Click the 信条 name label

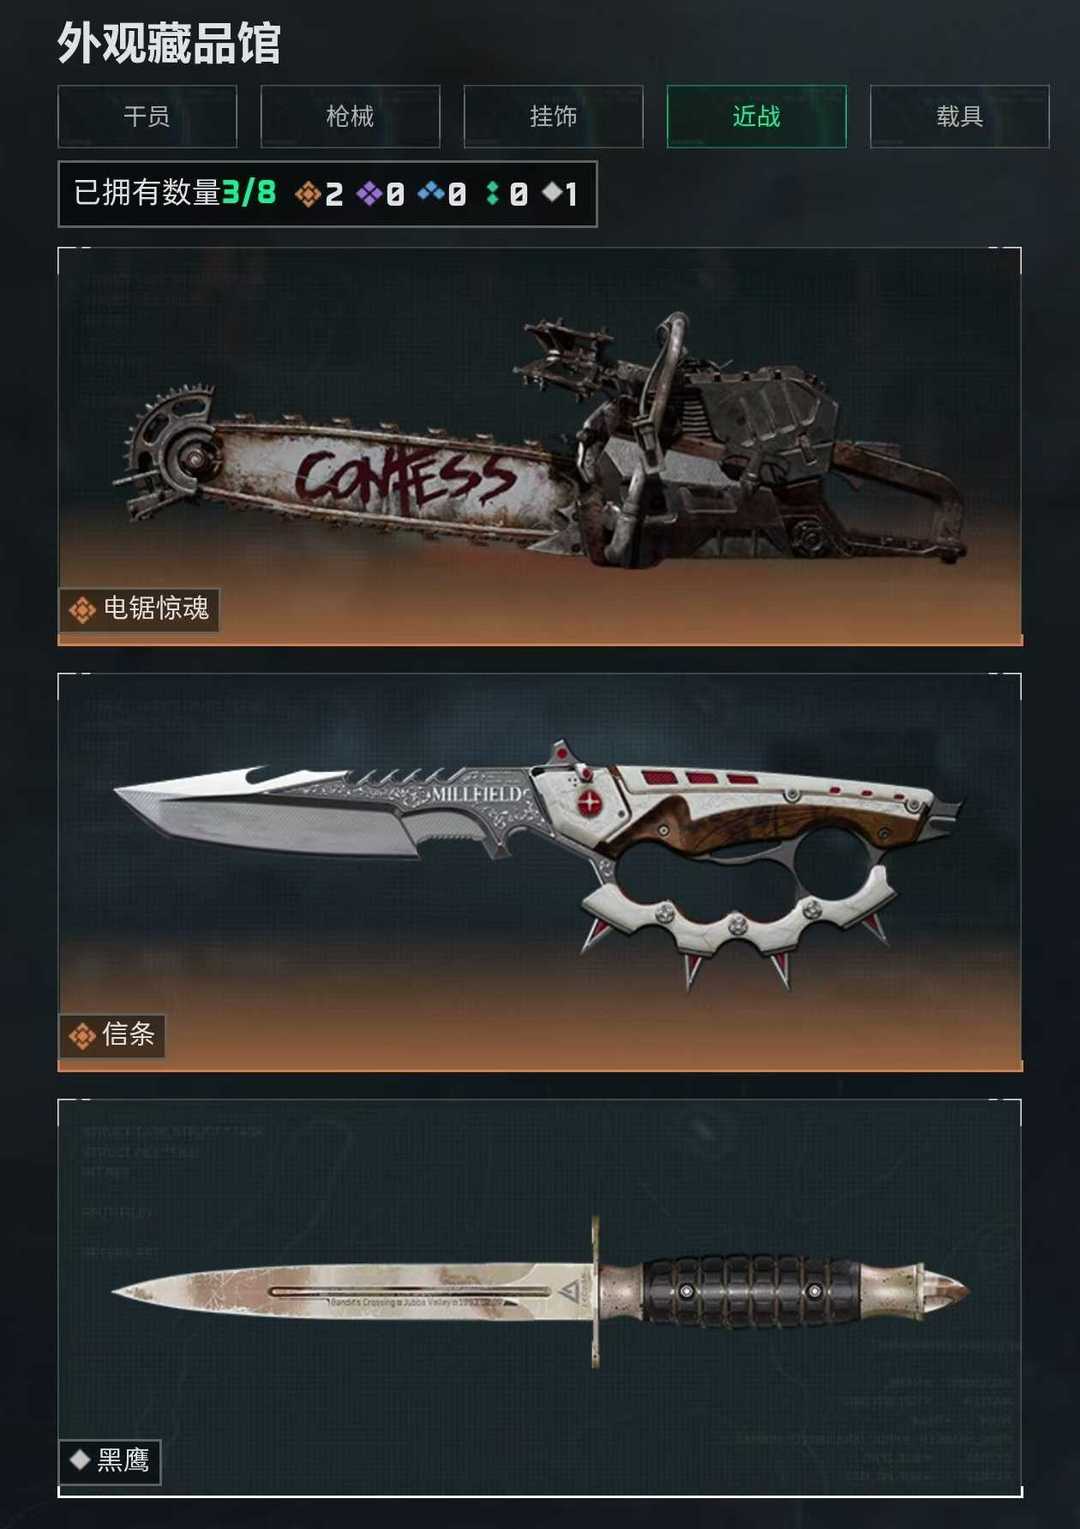[128, 1035]
